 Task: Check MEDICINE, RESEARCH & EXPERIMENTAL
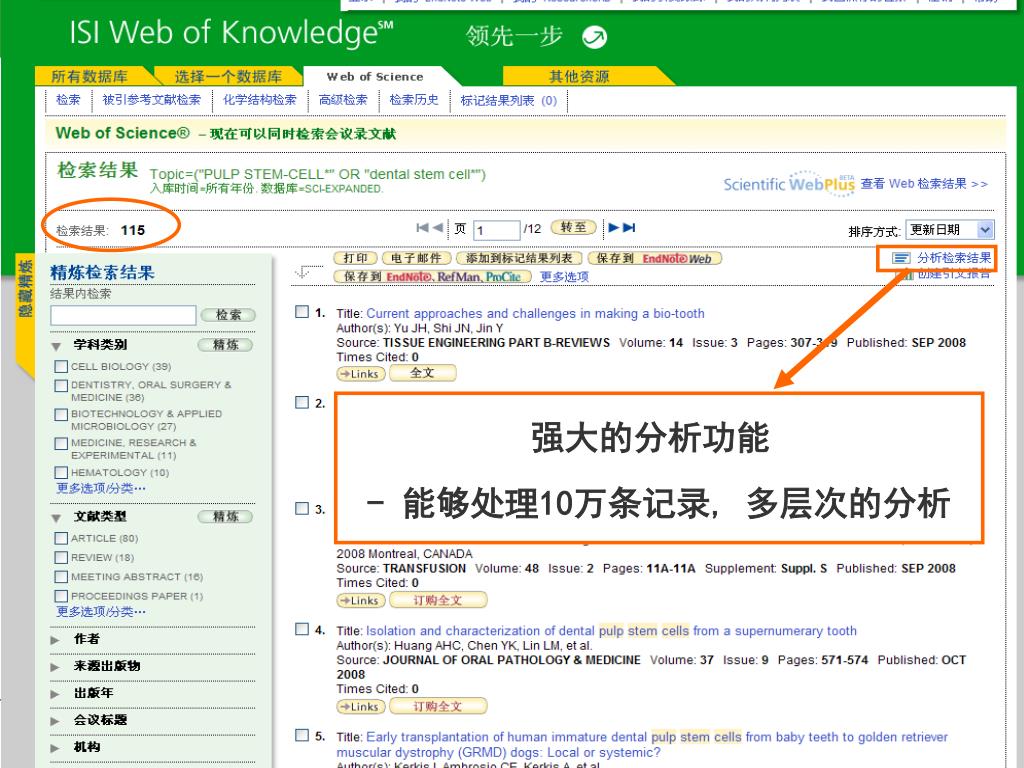click(x=61, y=443)
